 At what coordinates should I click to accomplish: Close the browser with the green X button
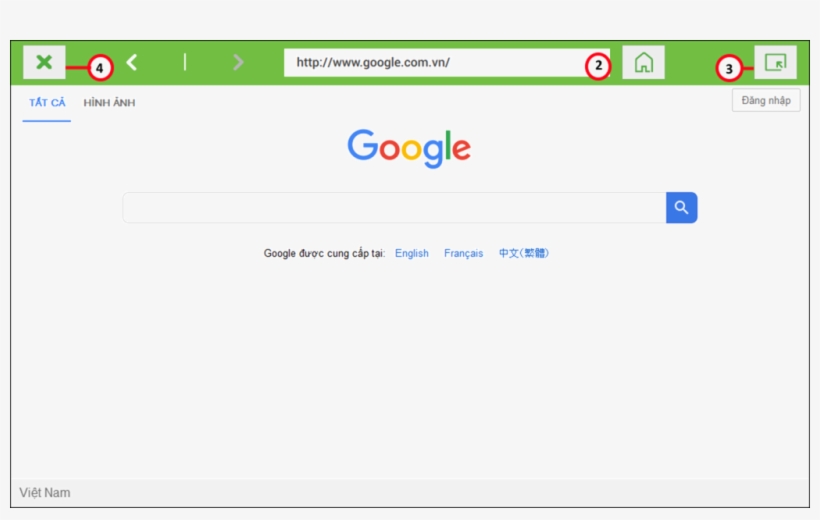(x=44, y=62)
